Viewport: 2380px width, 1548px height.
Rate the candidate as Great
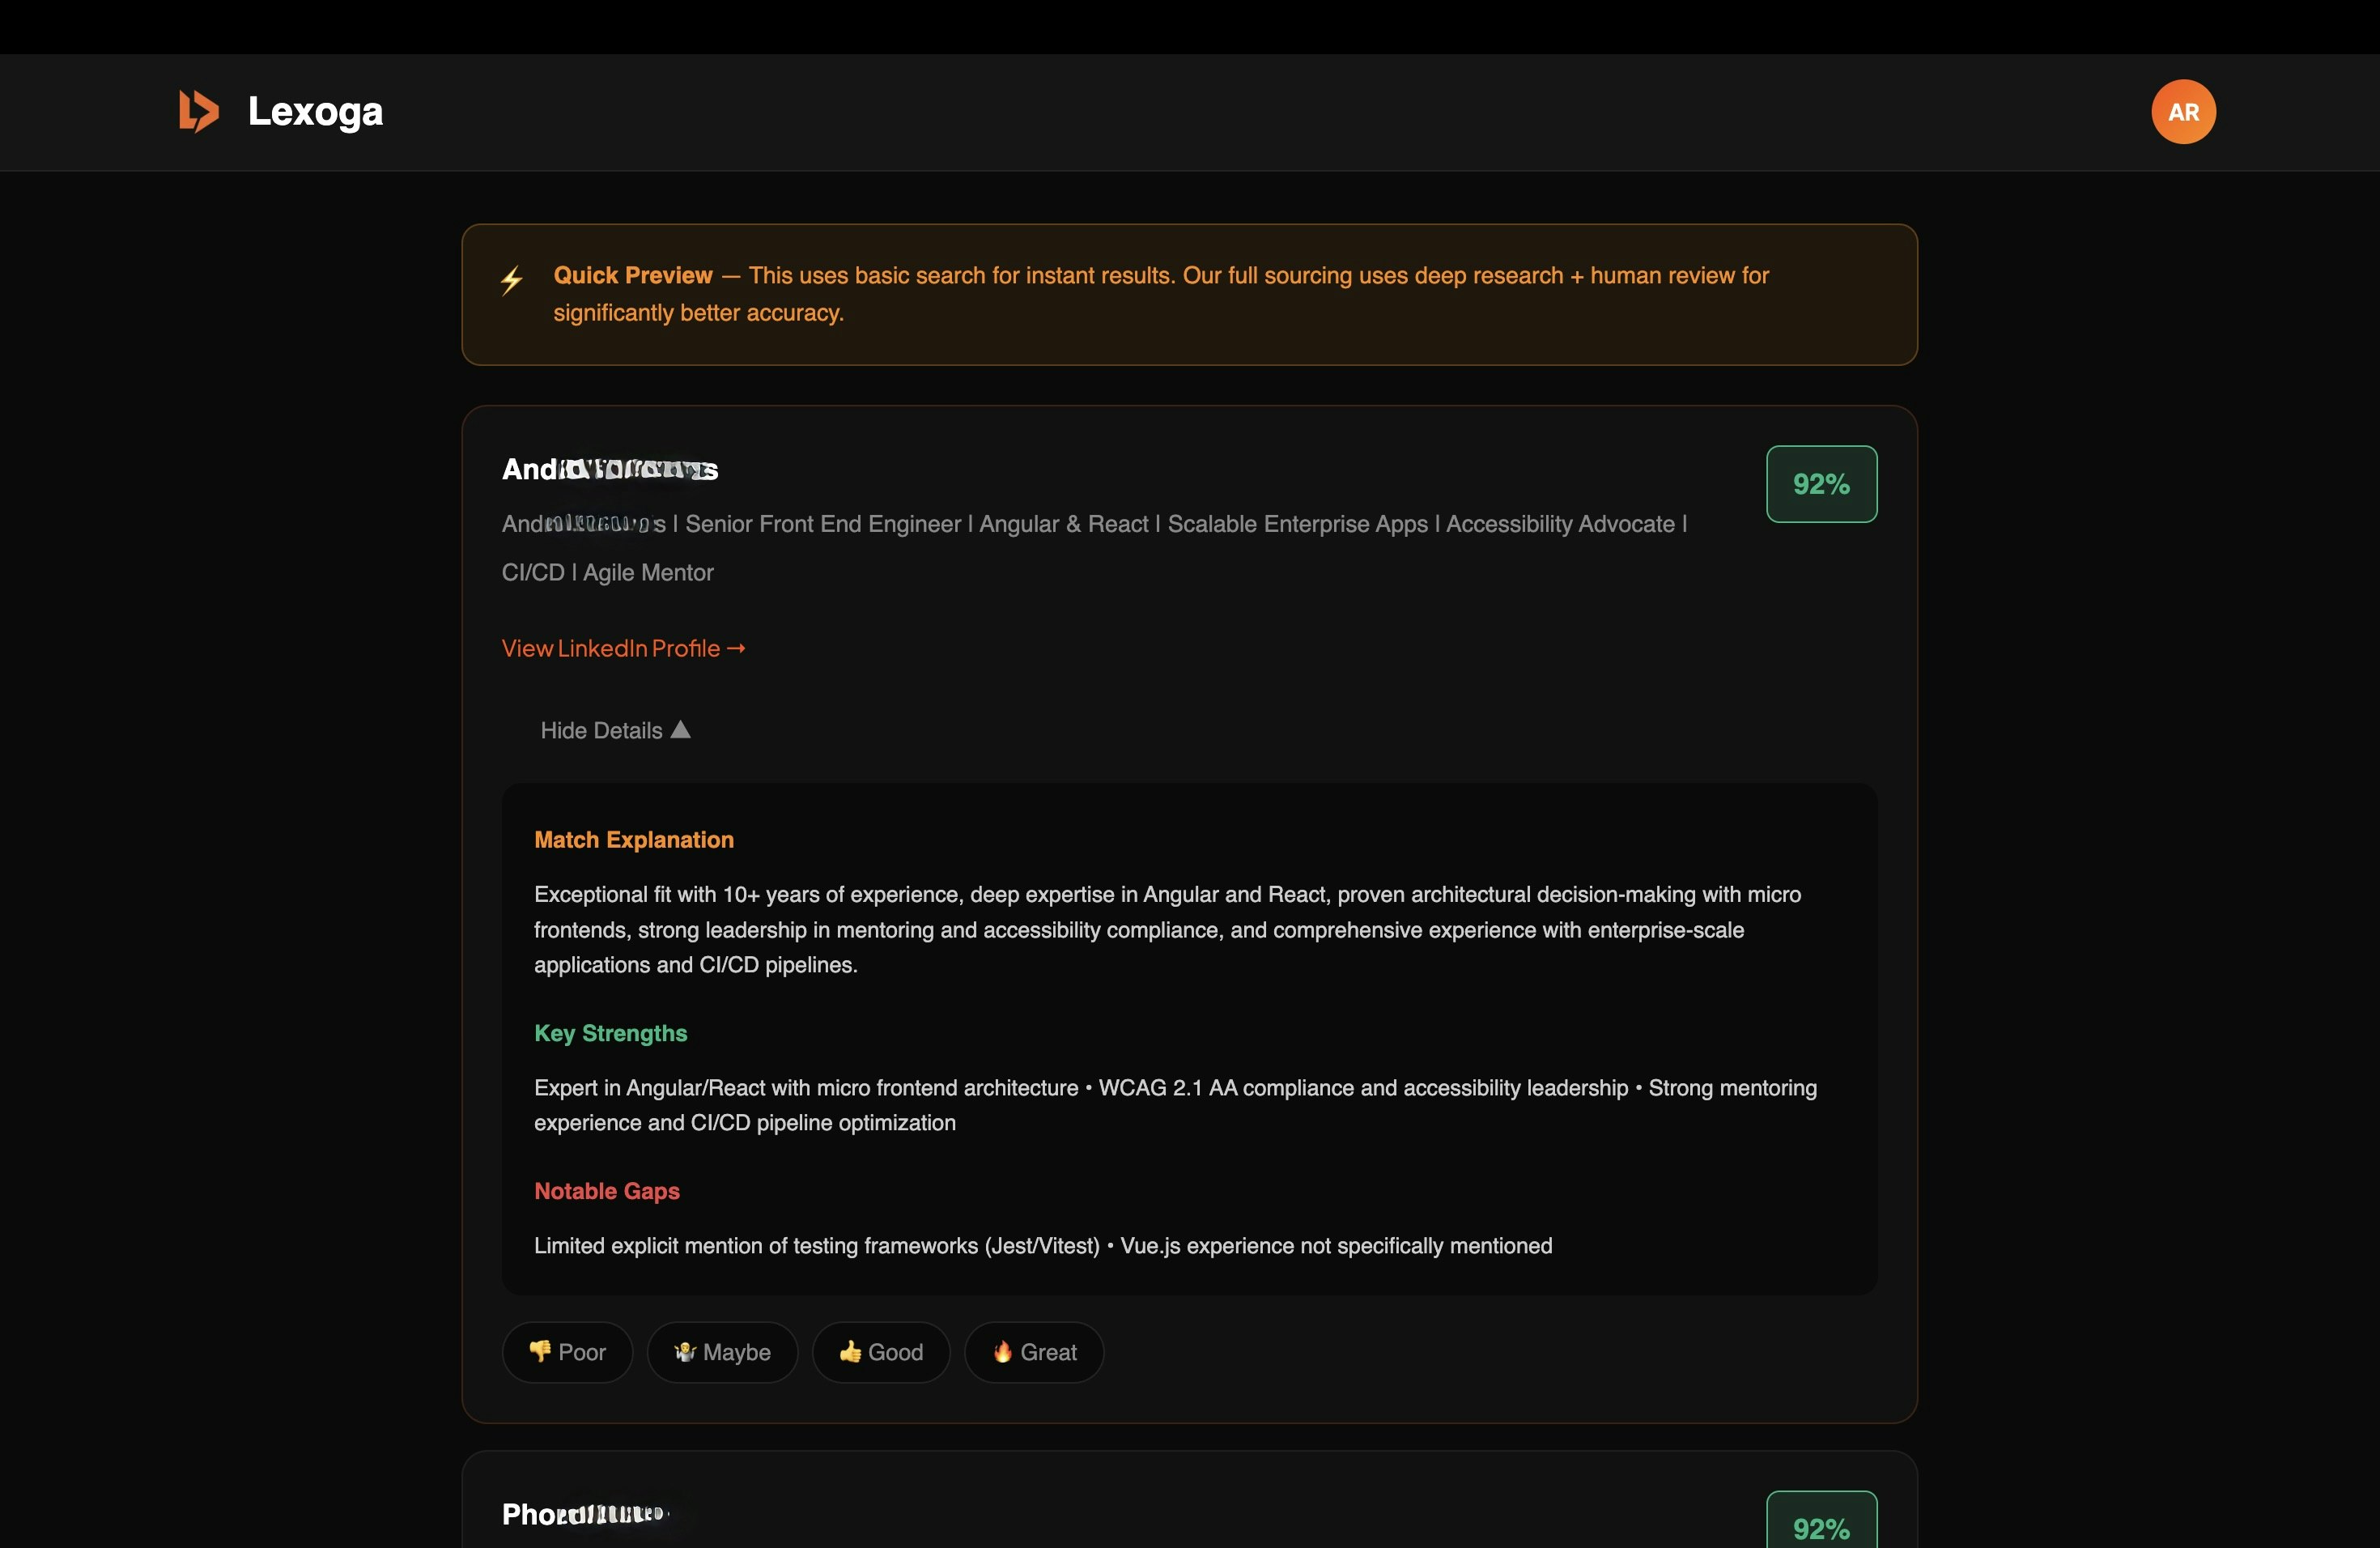pyautogui.click(x=1034, y=1352)
